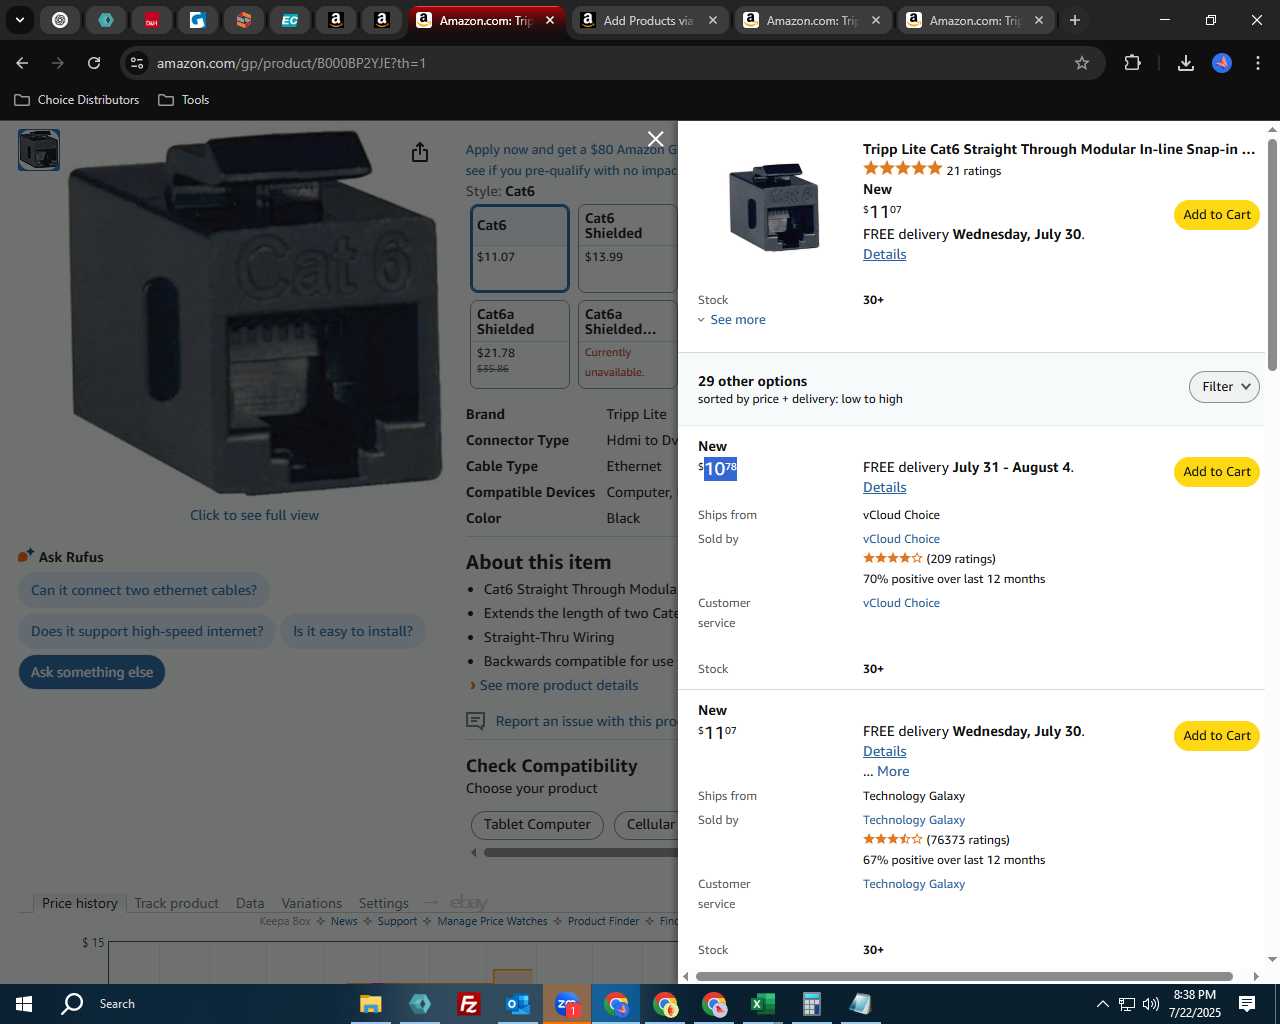Switch to Keepa Track product tab
Image resolution: width=1280 pixels, height=1024 pixels.
pyautogui.click(x=176, y=903)
